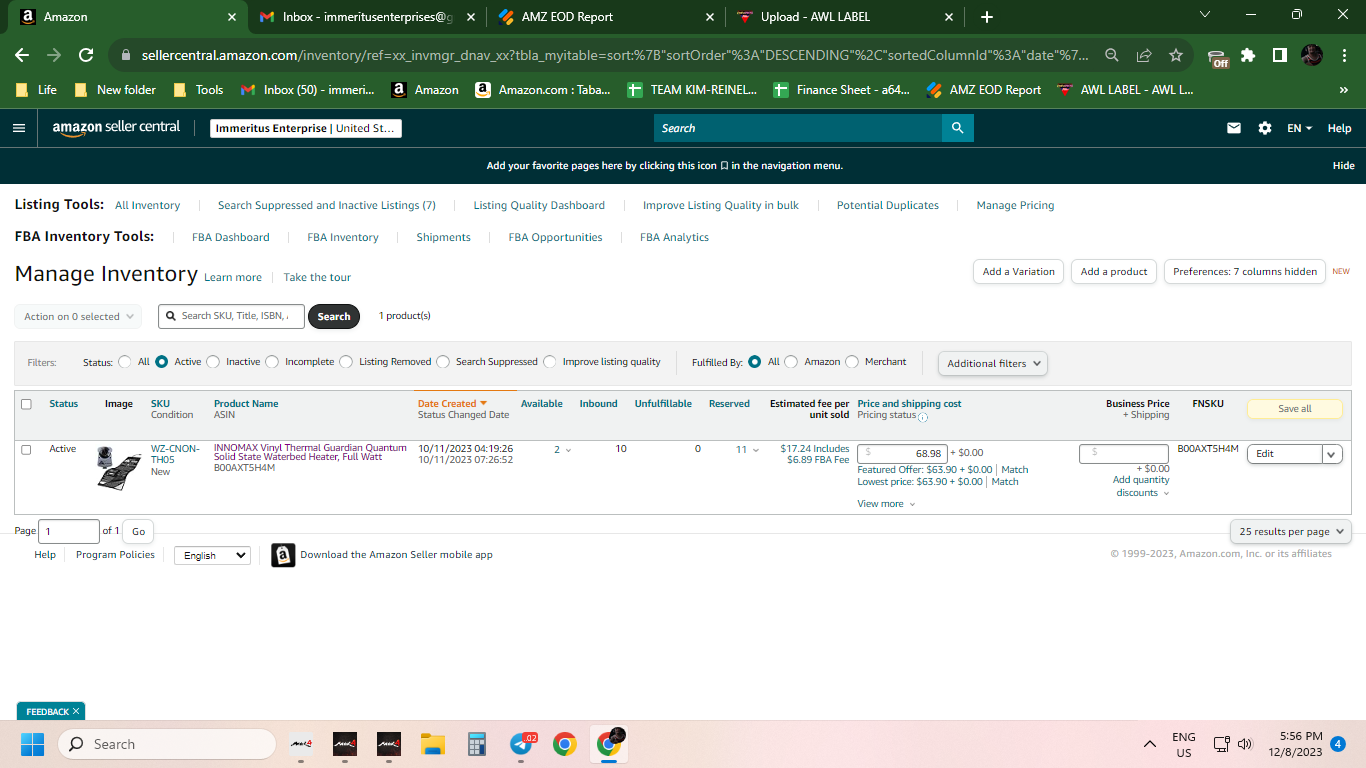
Task: Open Additional filters dropdown
Action: (993, 363)
